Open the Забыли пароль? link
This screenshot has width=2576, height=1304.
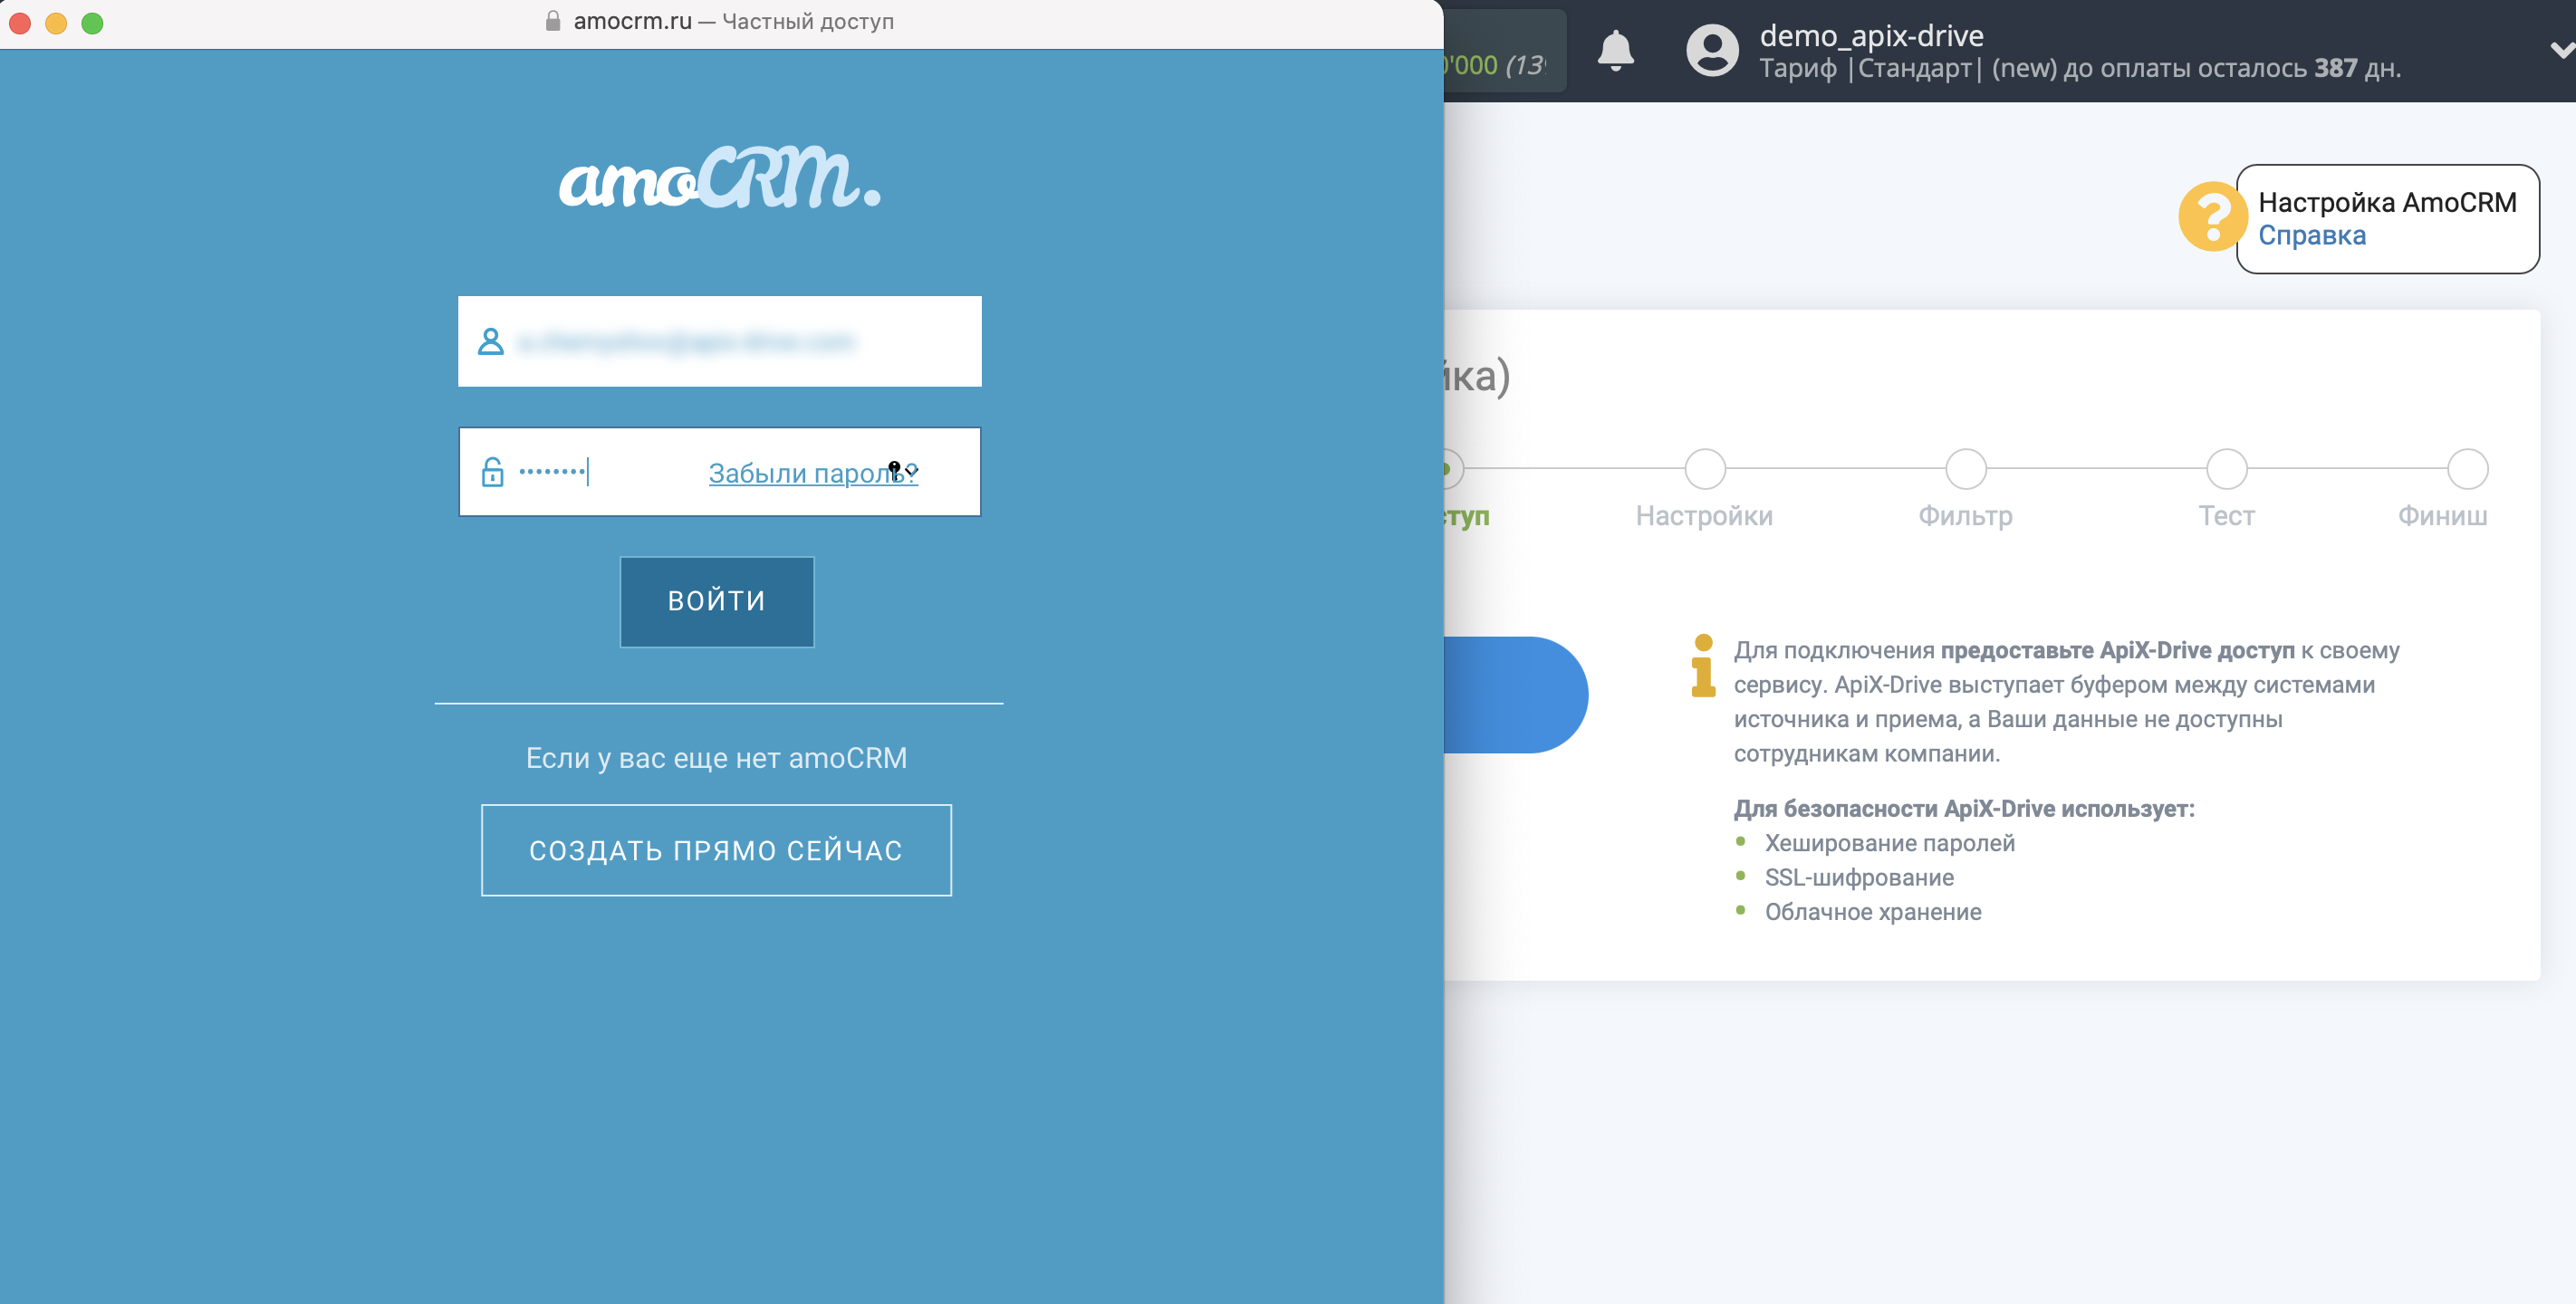813,473
